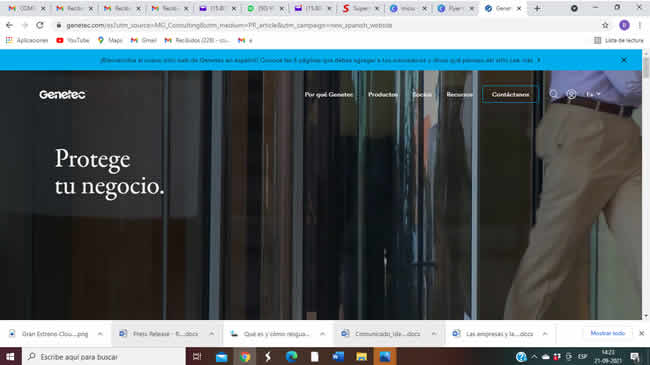This screenshot has height=365, width=650.
Task: Open the Recursos menu
Action: (459, 95)
